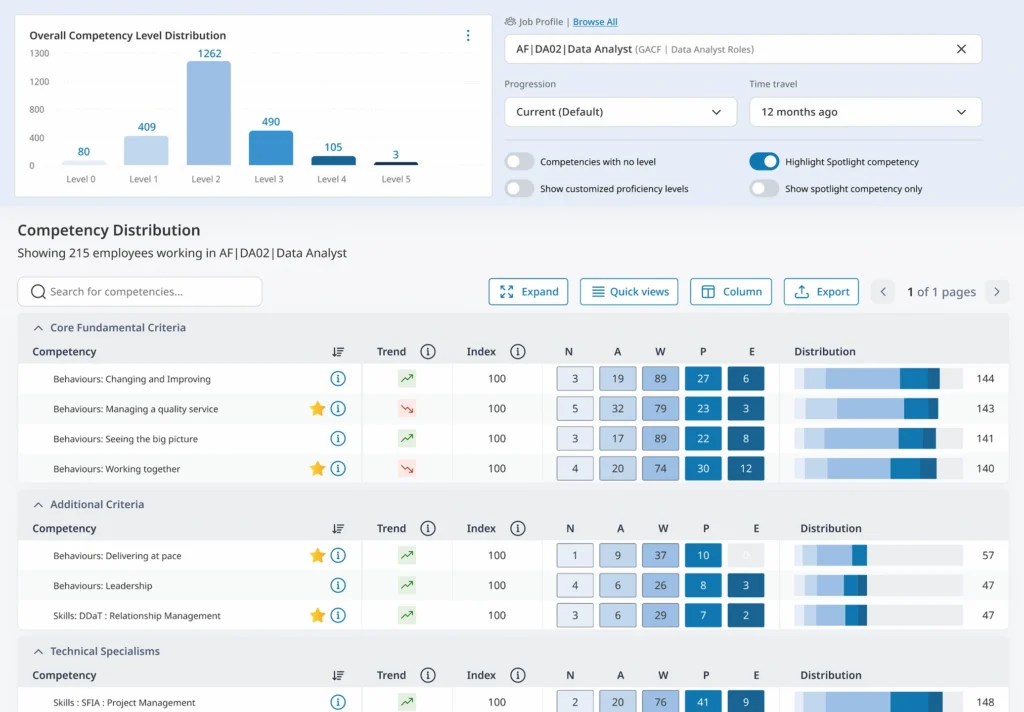1024x712 pixels.
Task: Open the Job Profile selection field
Action: [743, 49]
